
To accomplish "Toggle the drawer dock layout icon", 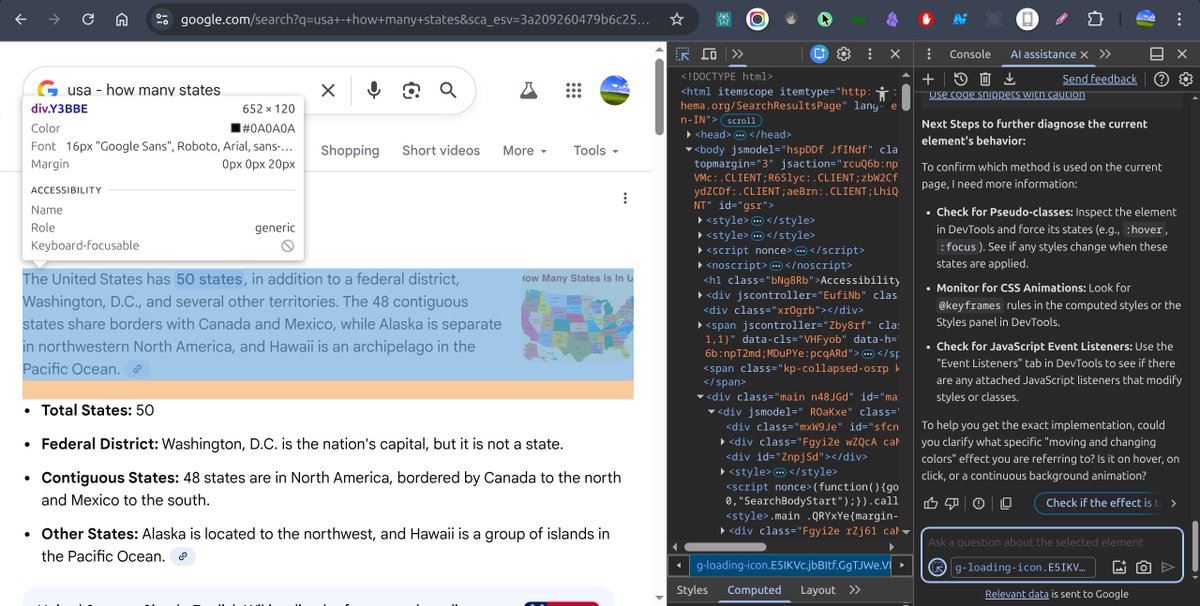I will click(x=1157, y=54).
